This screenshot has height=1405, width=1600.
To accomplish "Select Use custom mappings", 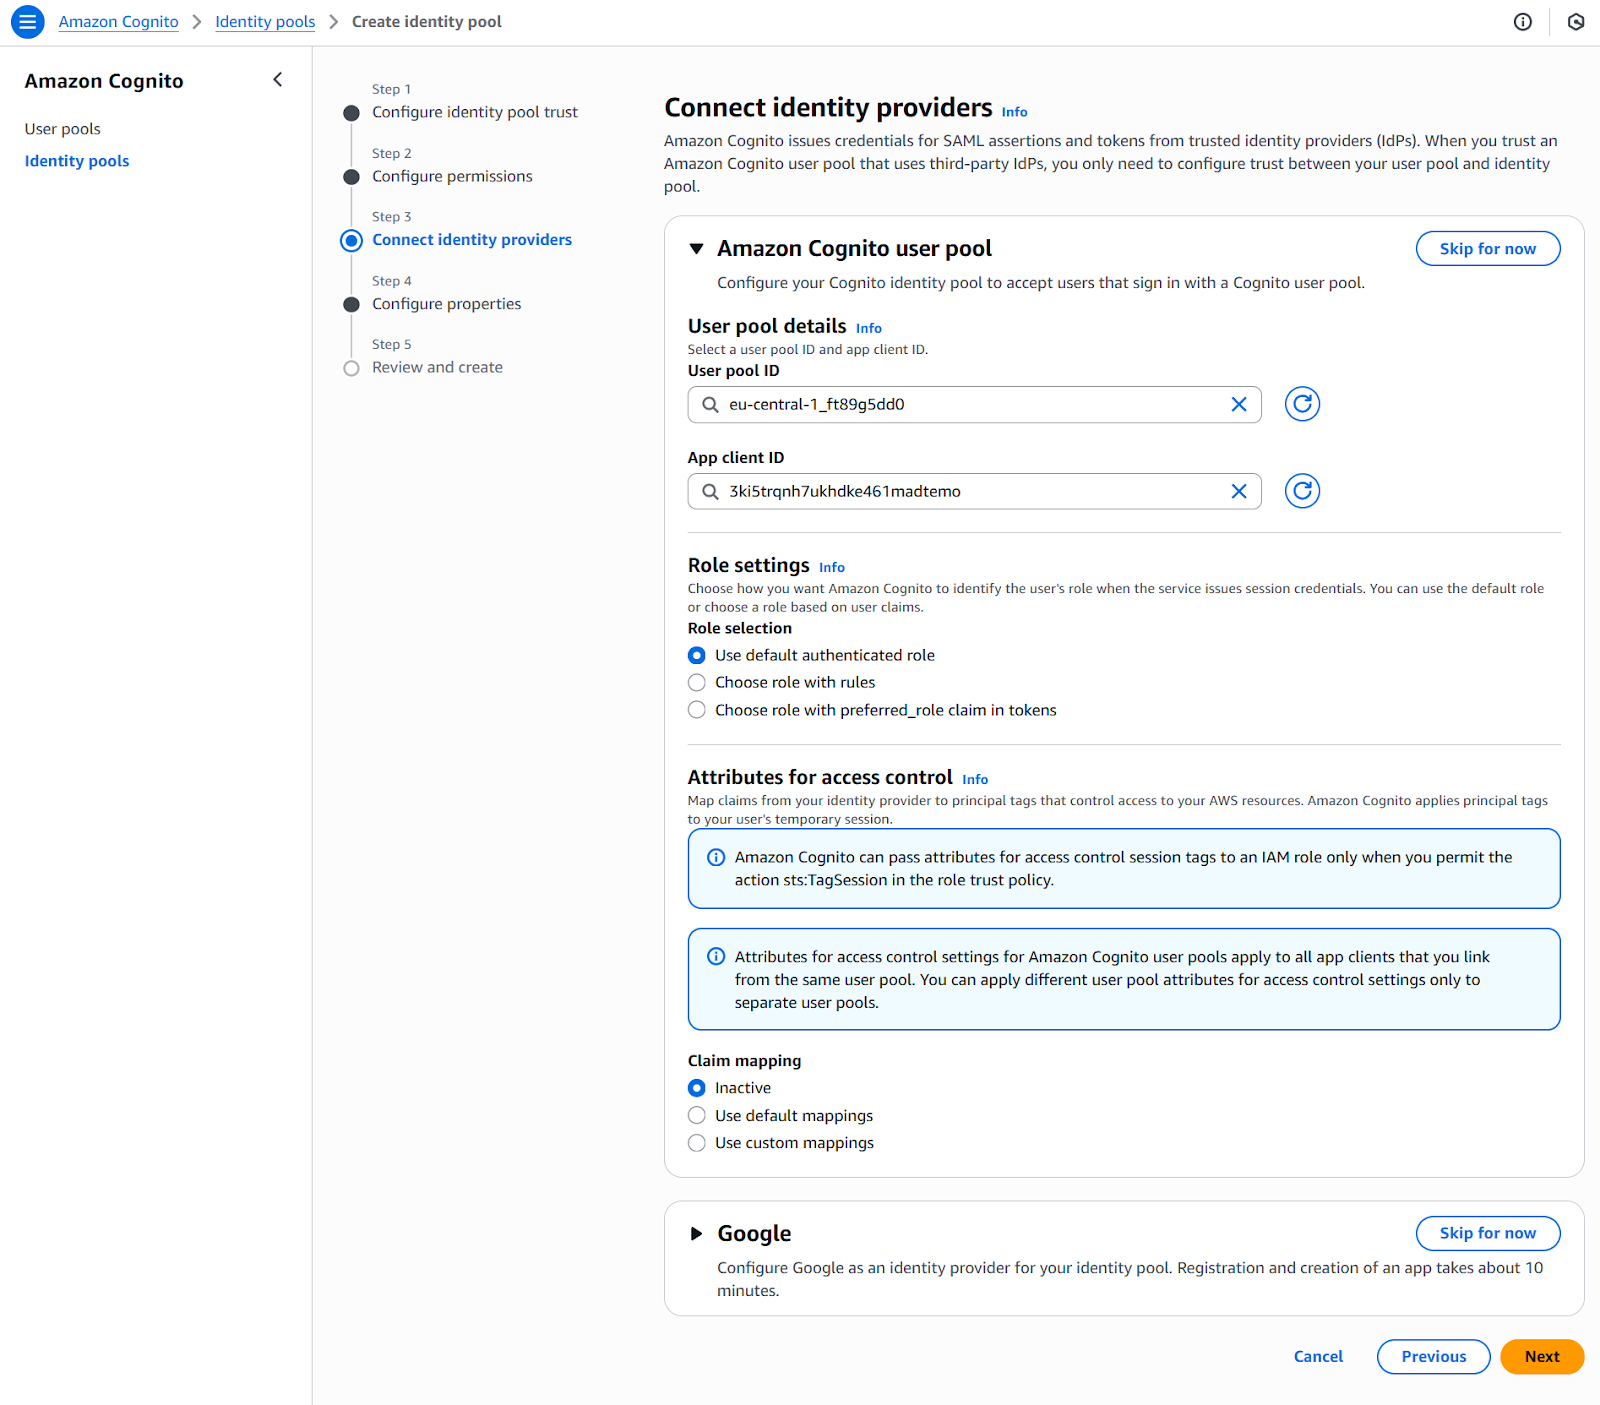I will point(696,1143).
